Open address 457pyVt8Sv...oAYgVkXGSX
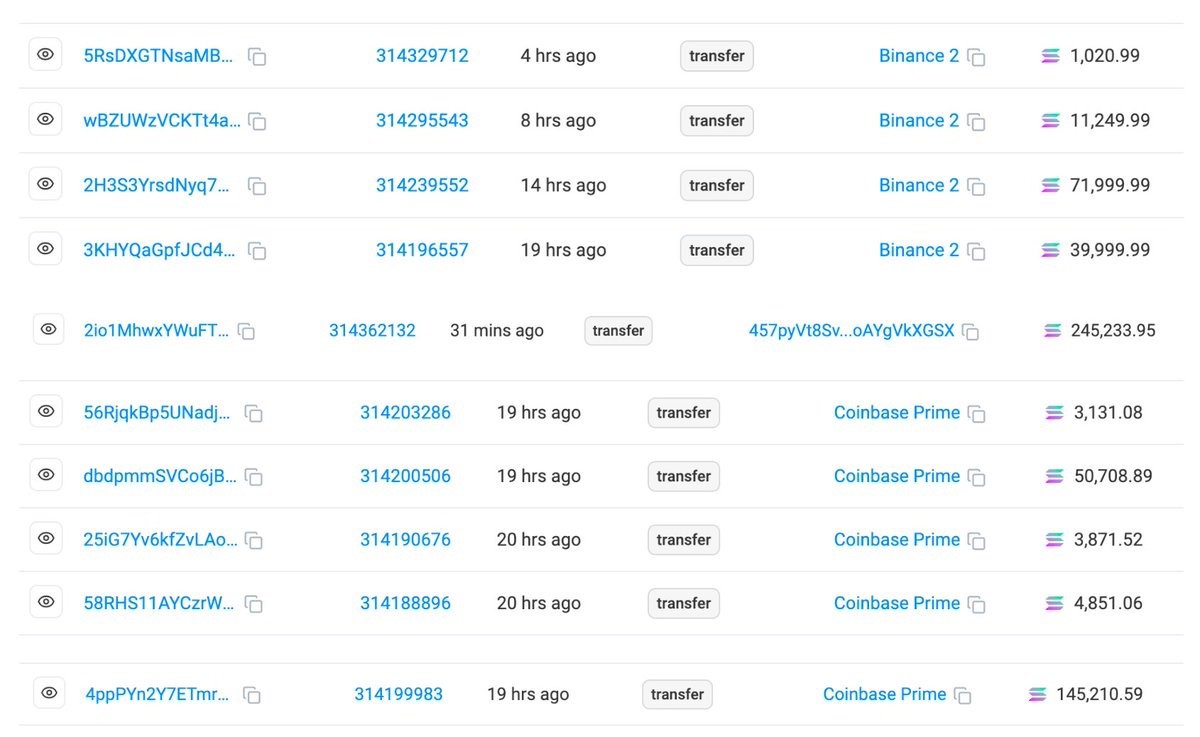 coord(852,330)
